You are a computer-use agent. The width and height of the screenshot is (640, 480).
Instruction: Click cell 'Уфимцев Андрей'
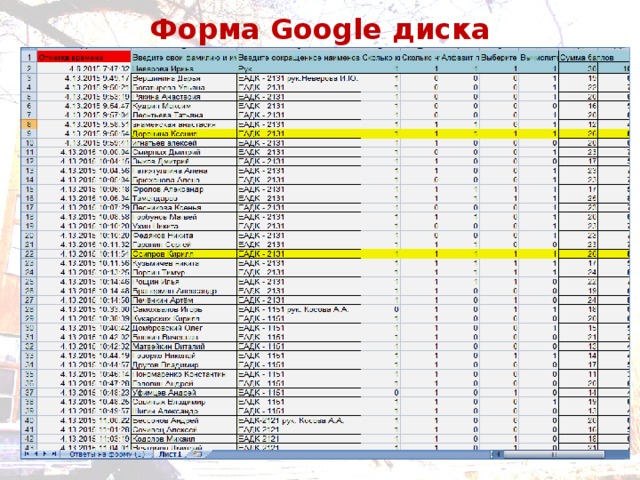click(x=184, y=392)
